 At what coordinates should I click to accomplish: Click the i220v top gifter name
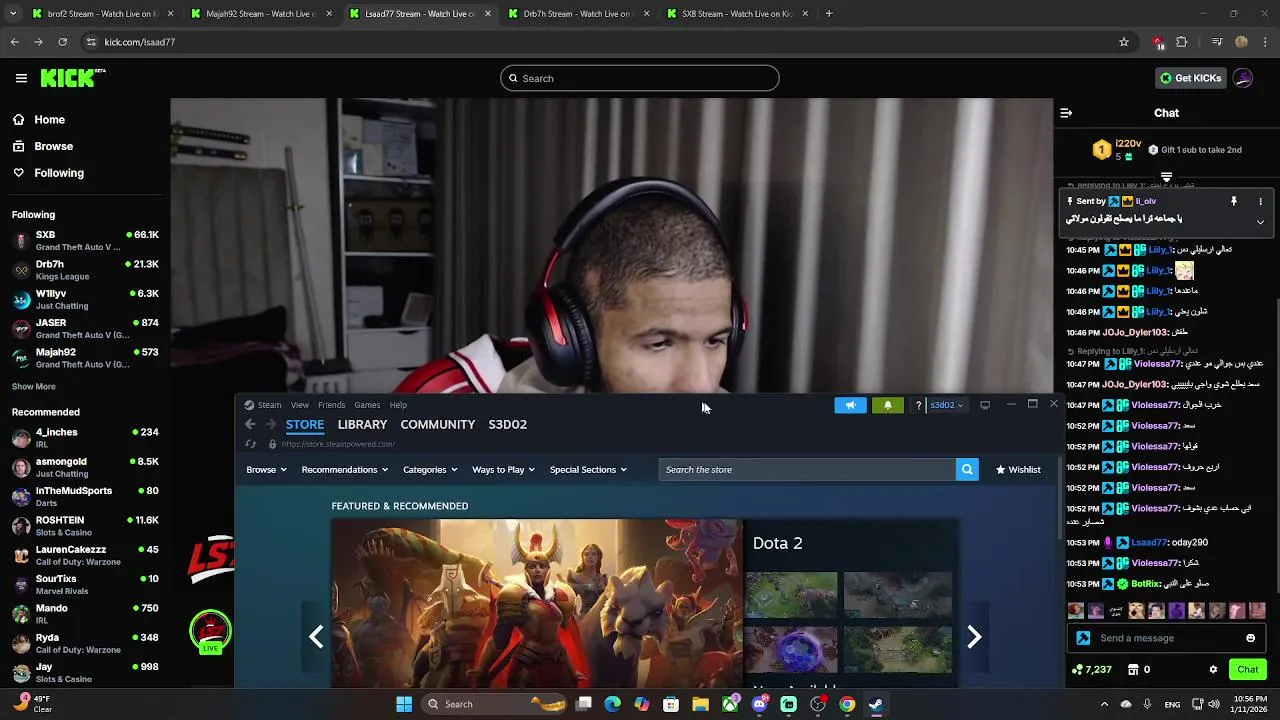(1128, 144)
